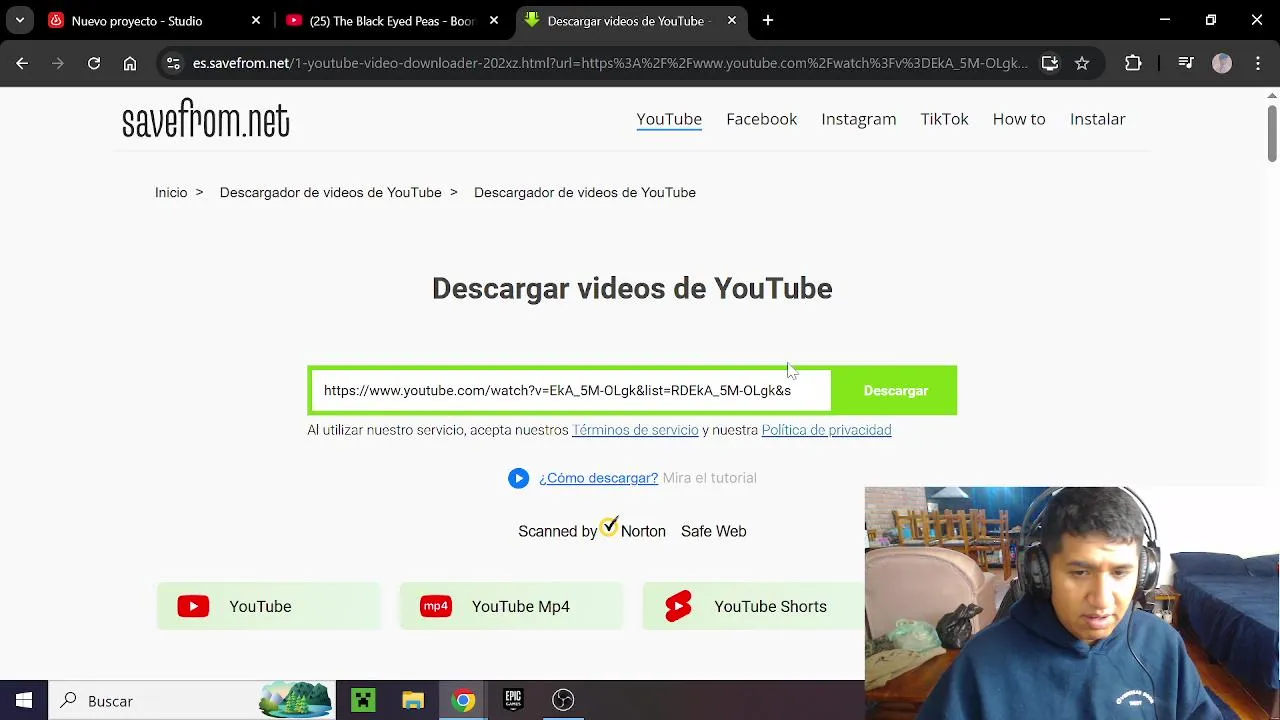Open OBS Studio from the taskbar
Screen dimensions: 1280x720
tap(563, 700)
